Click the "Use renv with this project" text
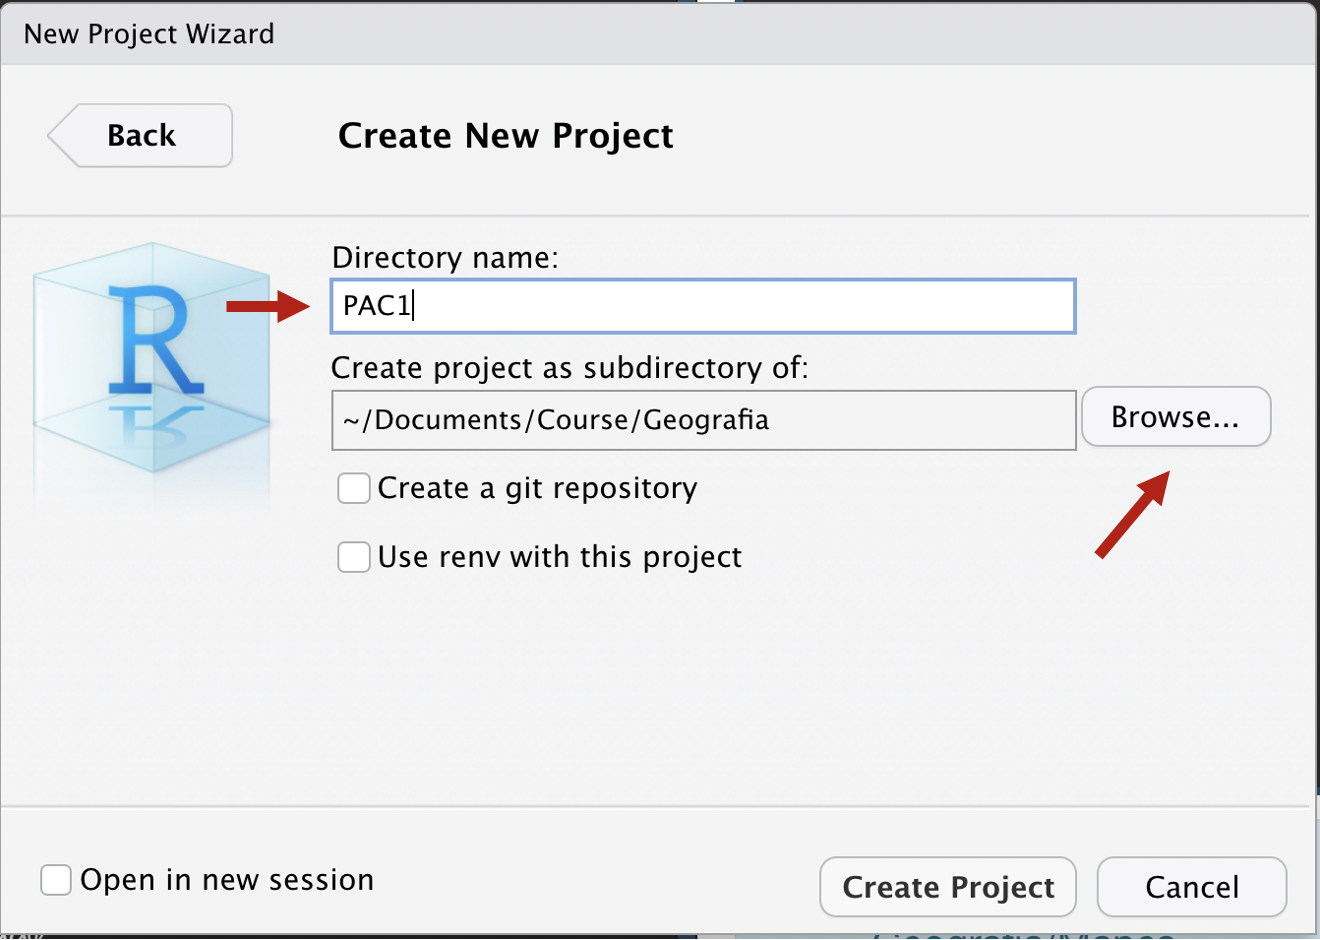This screenshot has height=940, width=1320. 560,557
